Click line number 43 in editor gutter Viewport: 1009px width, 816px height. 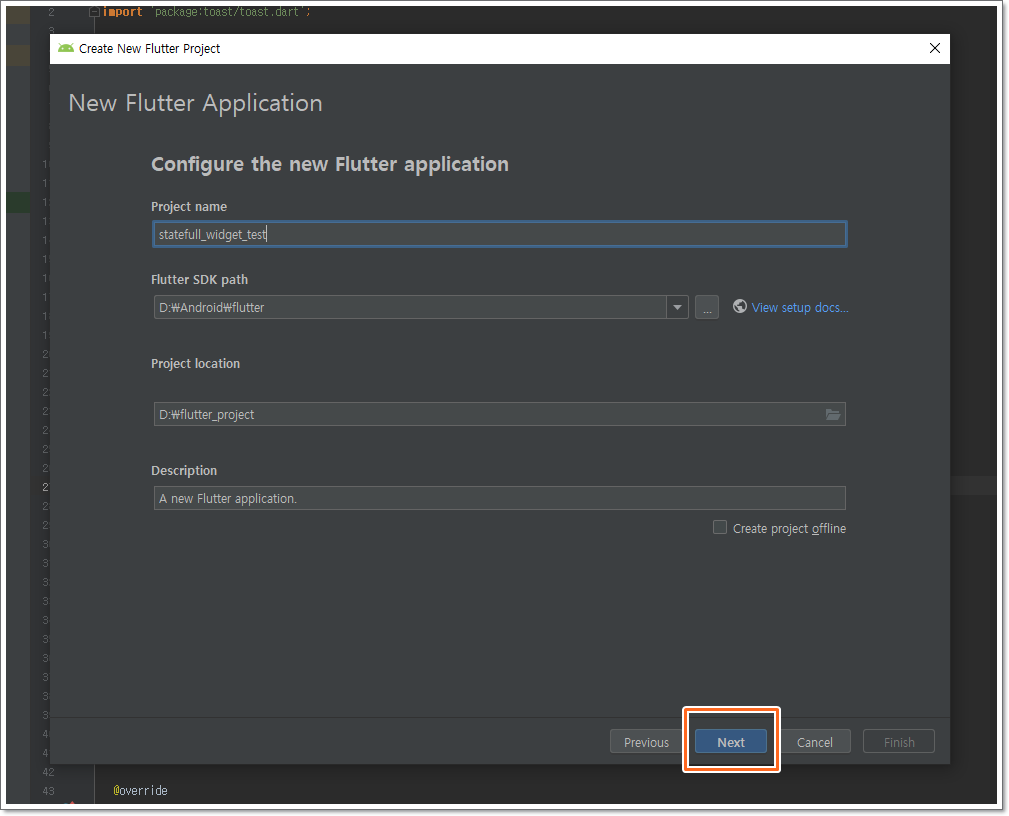click(x=48, y=791)
